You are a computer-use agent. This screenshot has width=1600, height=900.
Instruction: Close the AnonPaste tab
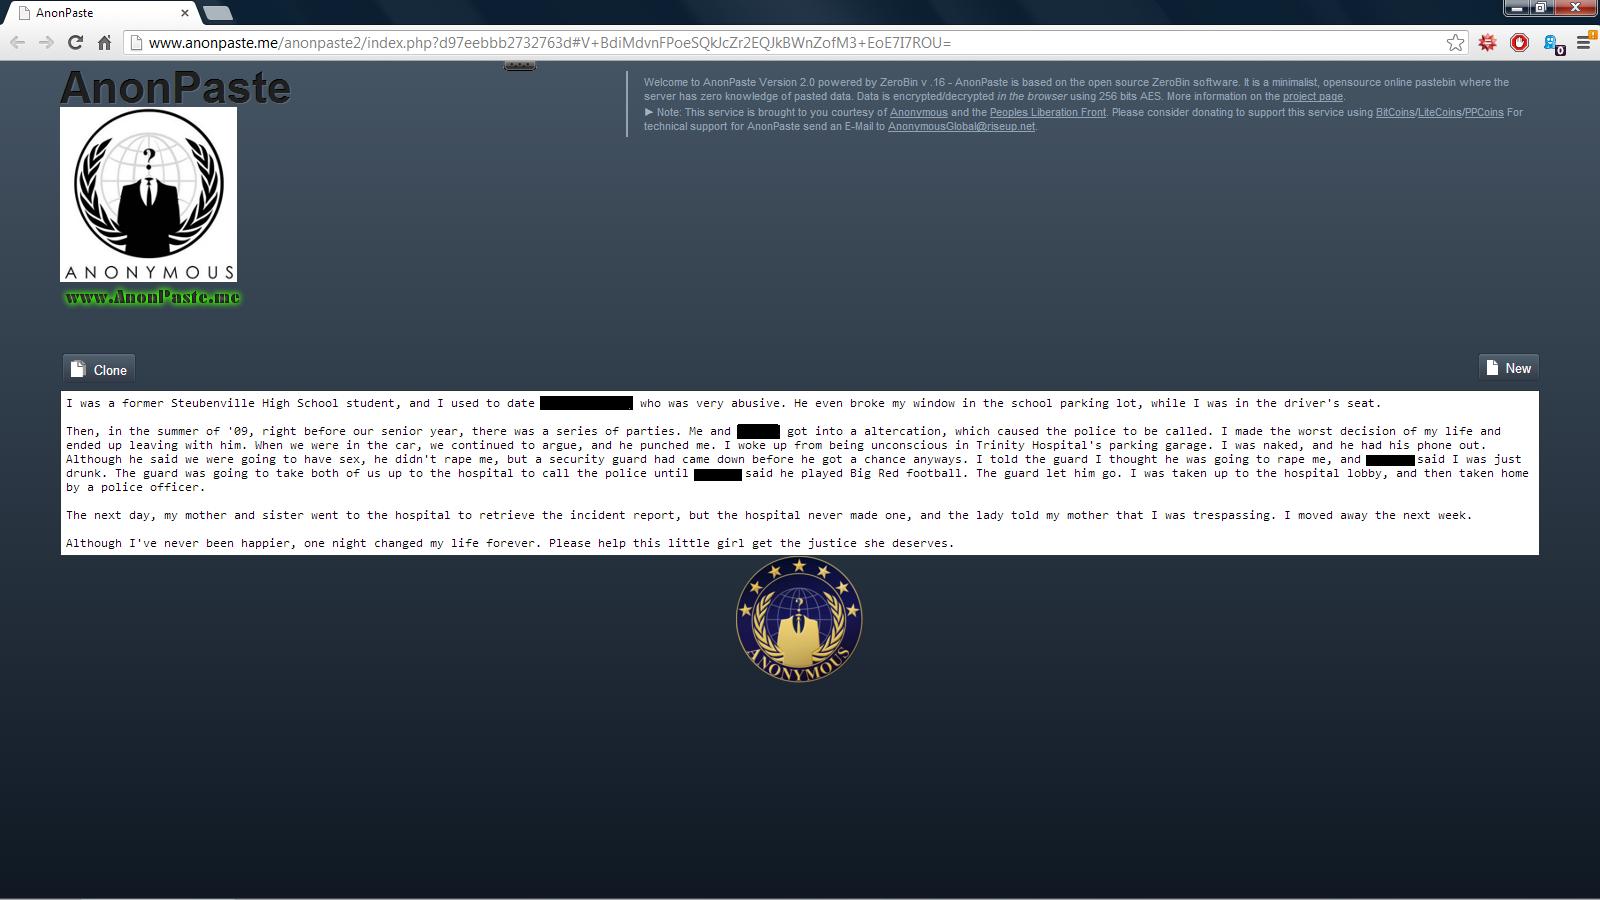pos(185,13)
